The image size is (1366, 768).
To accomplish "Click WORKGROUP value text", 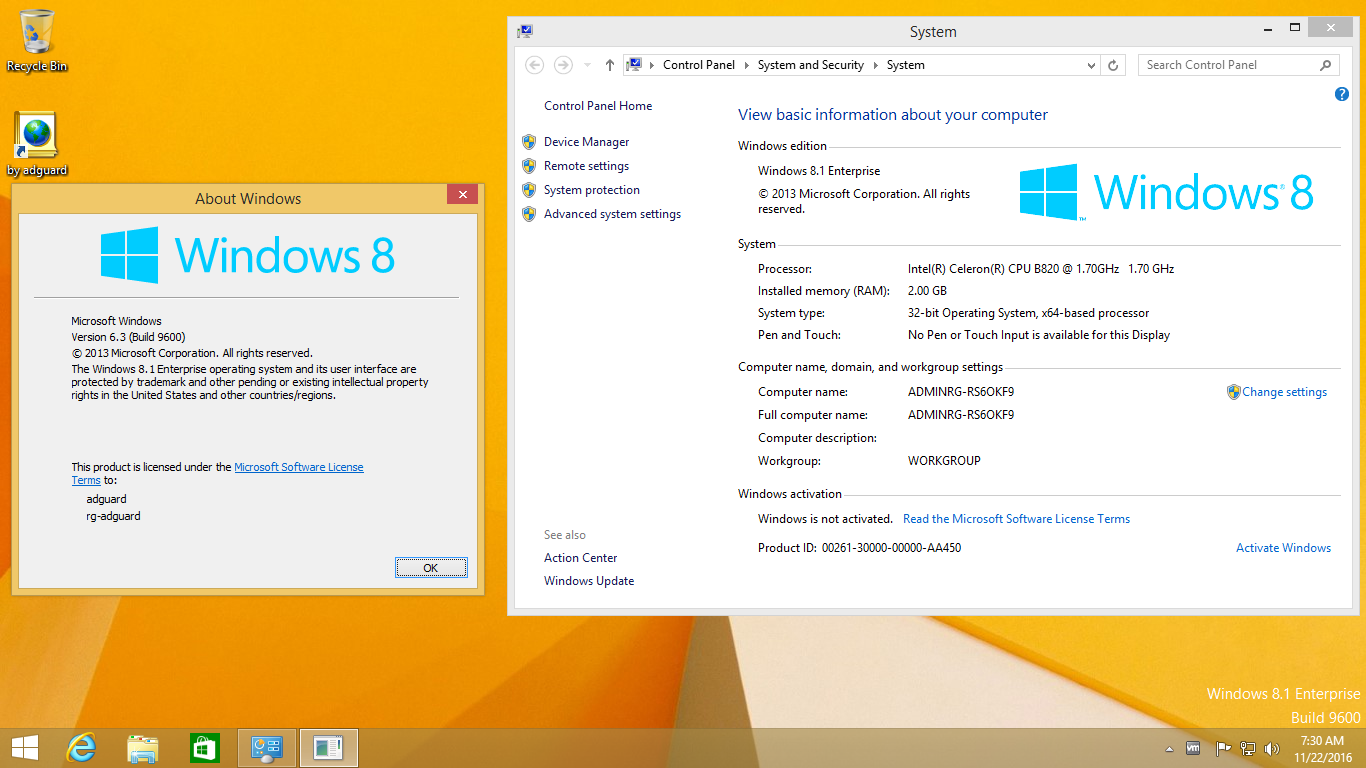I will coord(944,461).
